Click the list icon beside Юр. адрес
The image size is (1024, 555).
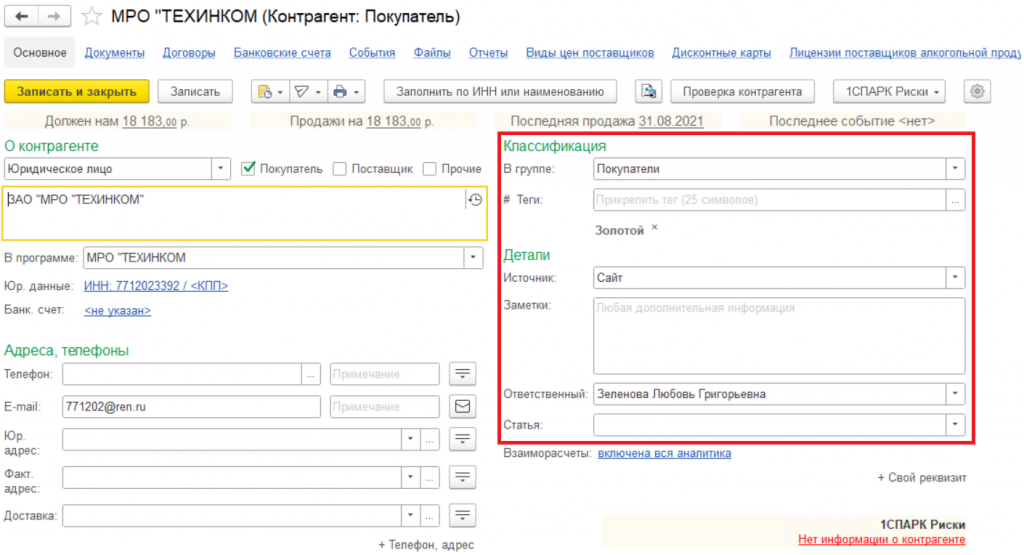coord(462,439)
